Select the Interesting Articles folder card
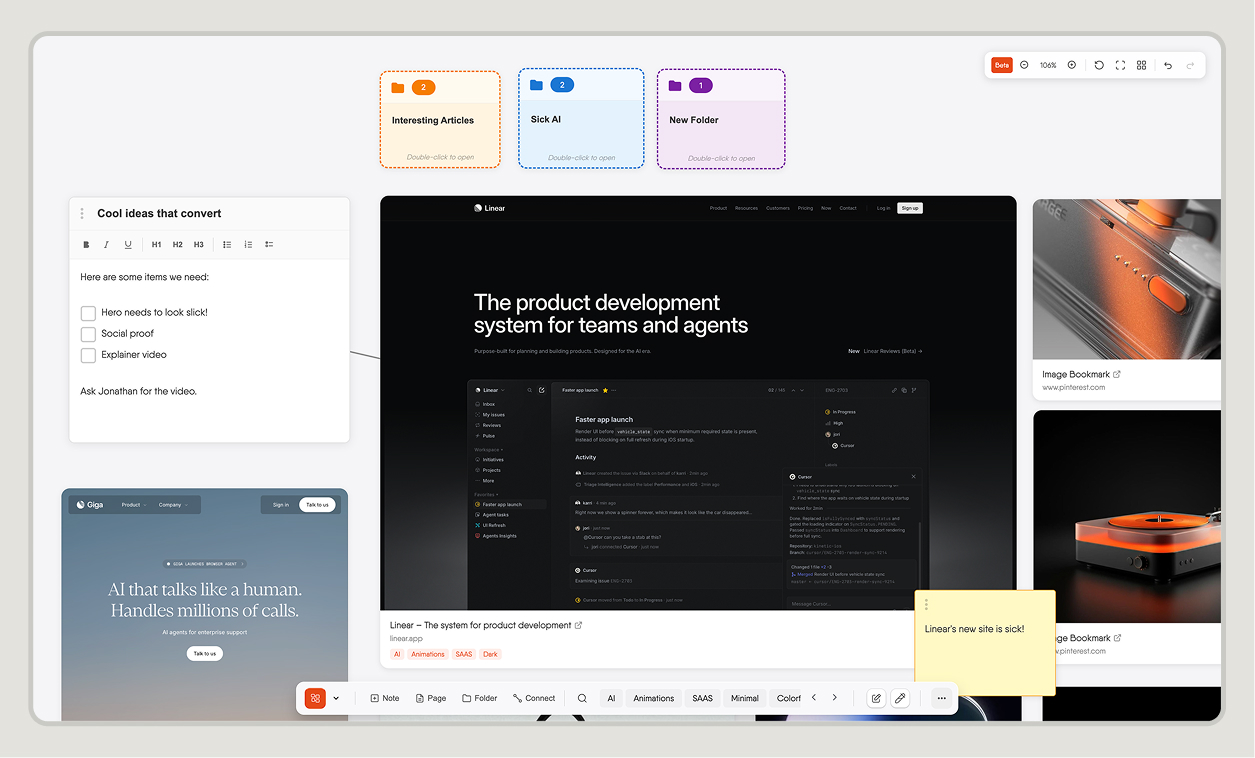This screenshot has height=758, width=1255. tap(440, 119)
